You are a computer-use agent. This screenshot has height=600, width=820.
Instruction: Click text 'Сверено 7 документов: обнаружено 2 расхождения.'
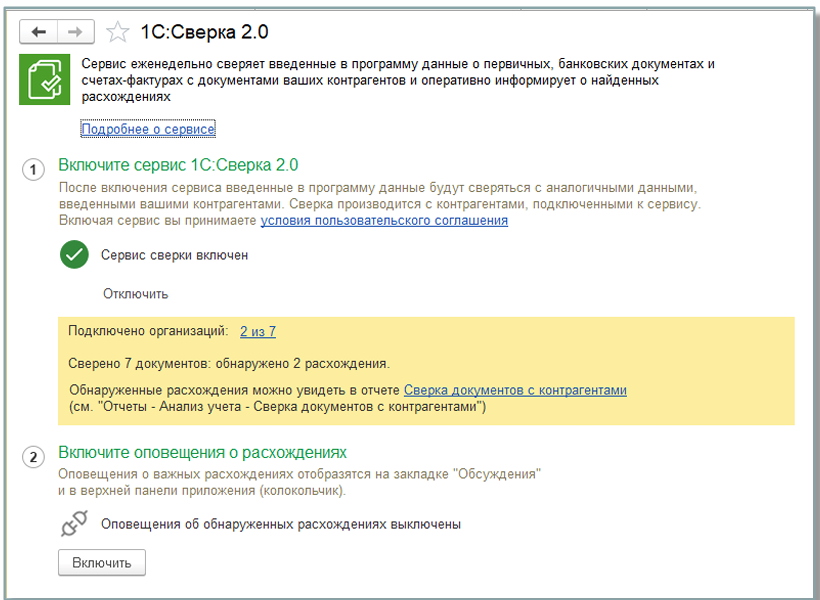tap(229, 364)
